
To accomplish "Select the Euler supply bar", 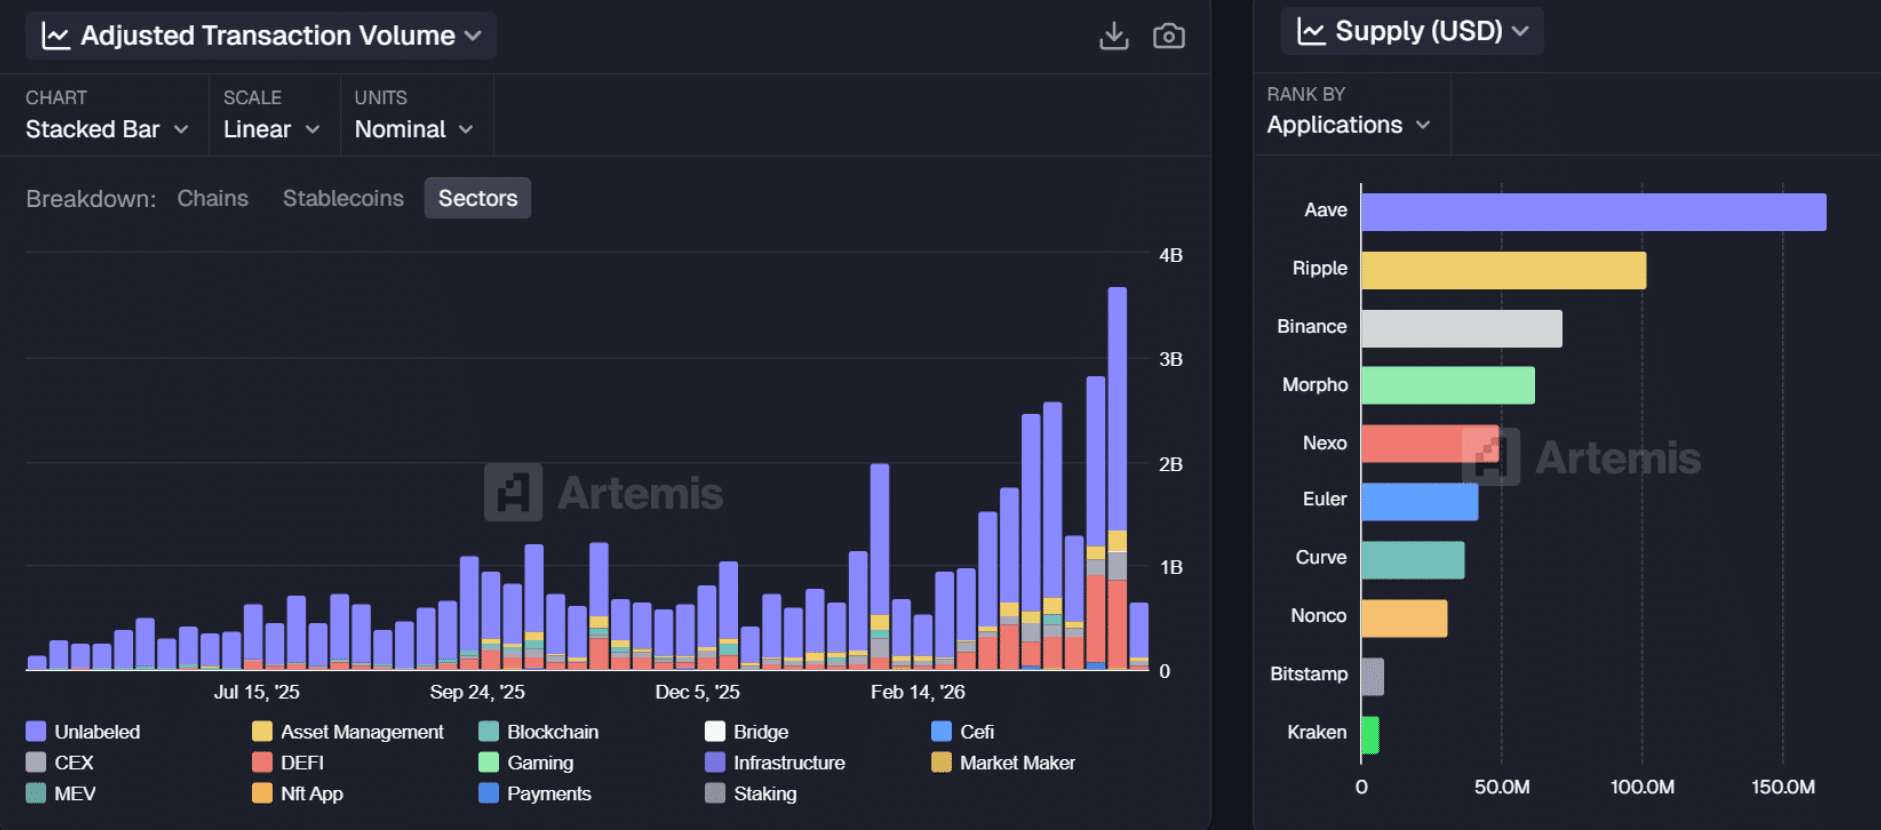I will tap(1420, 501).
